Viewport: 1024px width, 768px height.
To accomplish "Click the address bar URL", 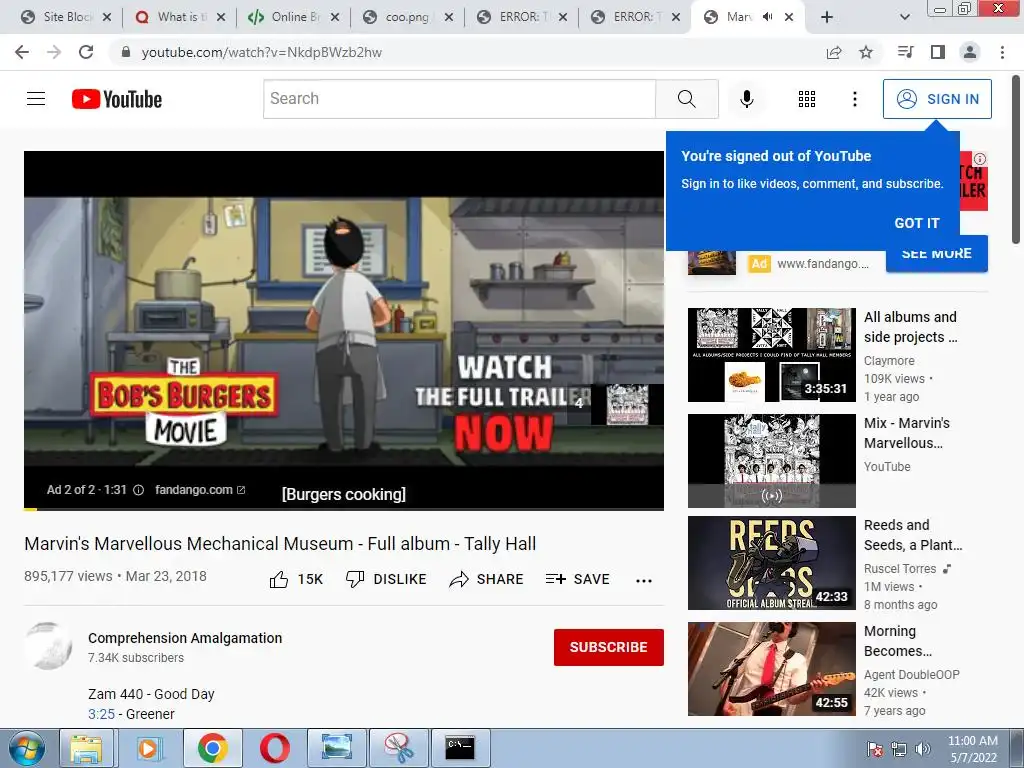I will tap(261, 52).
